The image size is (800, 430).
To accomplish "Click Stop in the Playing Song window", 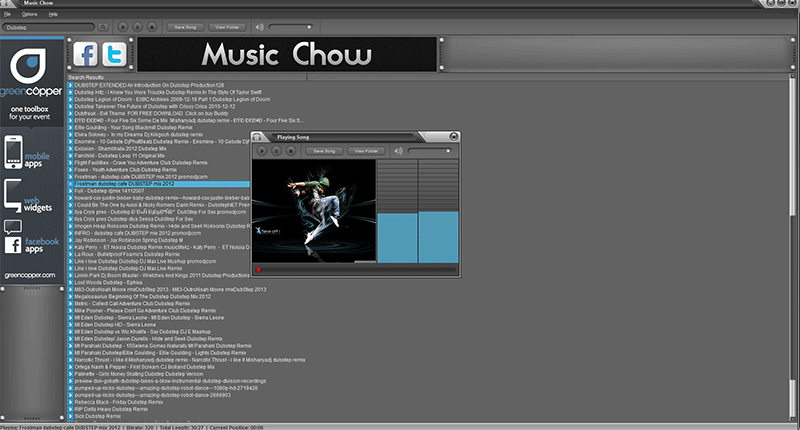I will (x=290, y=150).
